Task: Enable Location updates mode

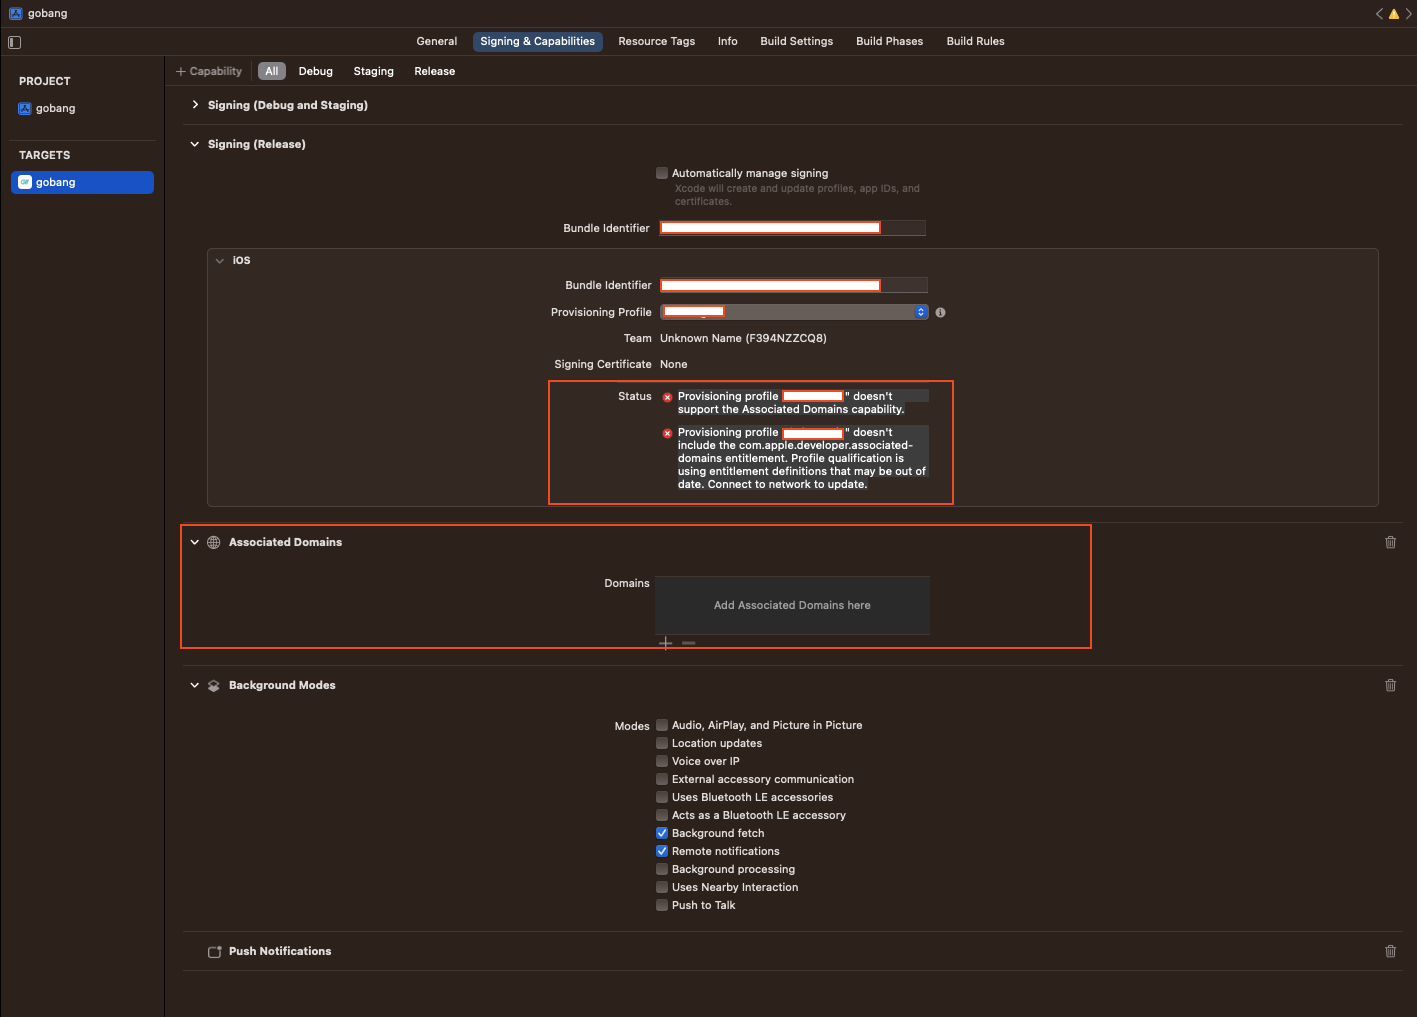Action: (662, 743)
